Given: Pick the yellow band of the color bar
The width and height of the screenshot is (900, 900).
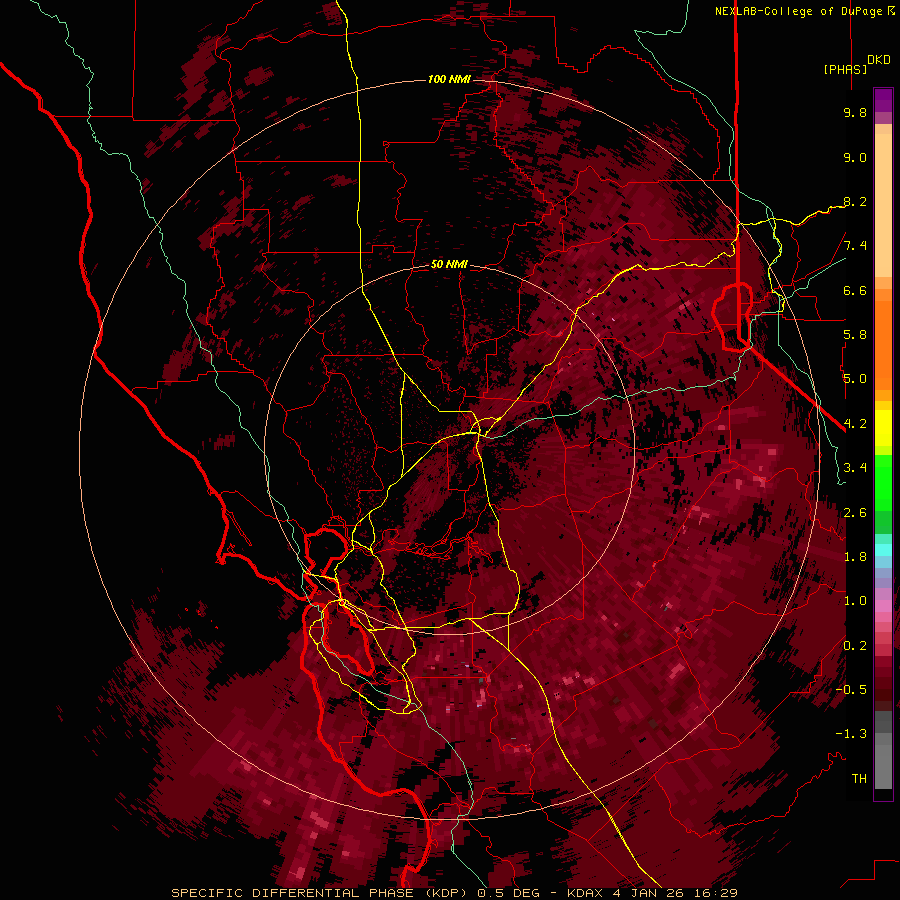Looking at the screenshot, I should coord(883,428).
